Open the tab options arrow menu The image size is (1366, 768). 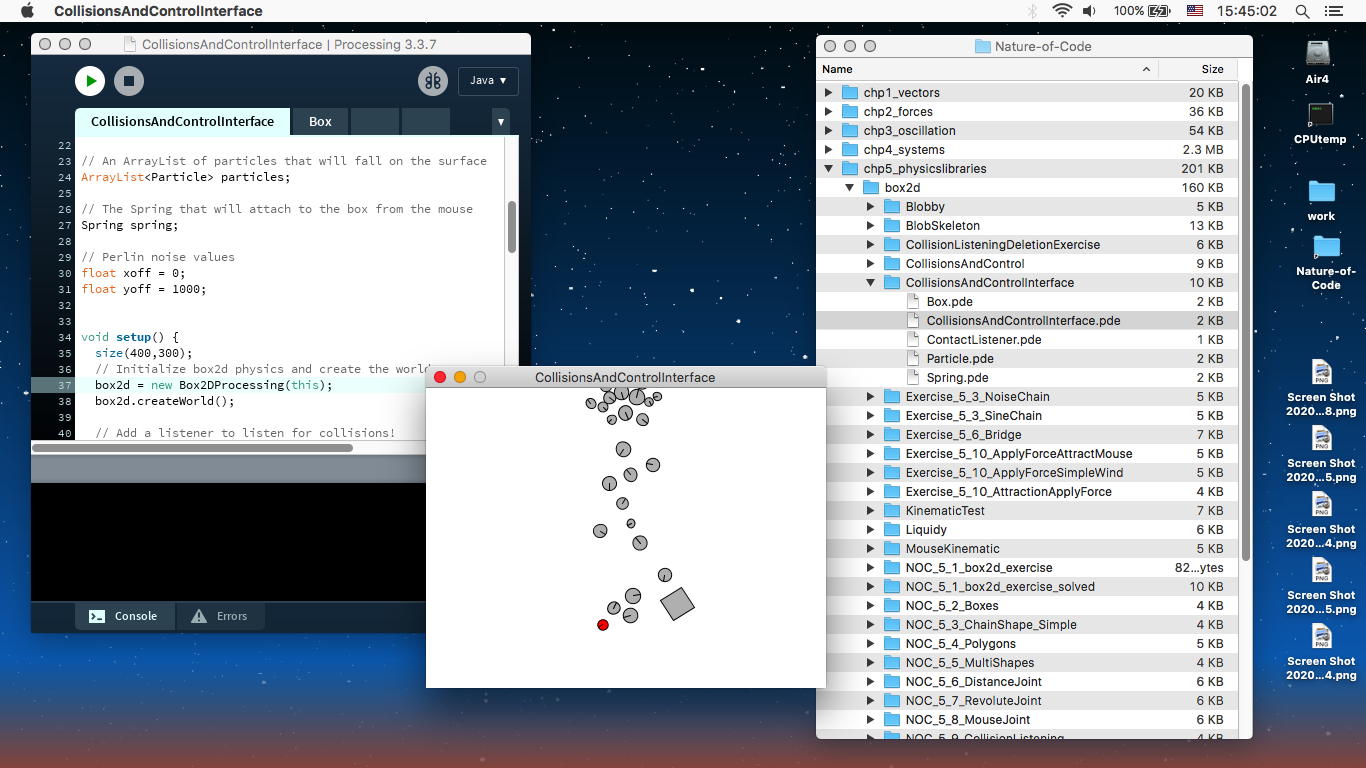click(501, 122)
